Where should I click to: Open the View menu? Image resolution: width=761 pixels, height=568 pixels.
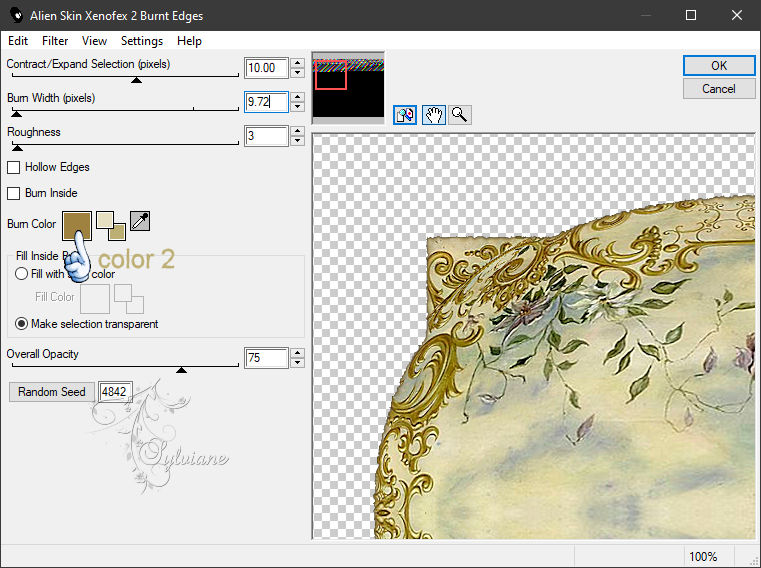(94, 41)
